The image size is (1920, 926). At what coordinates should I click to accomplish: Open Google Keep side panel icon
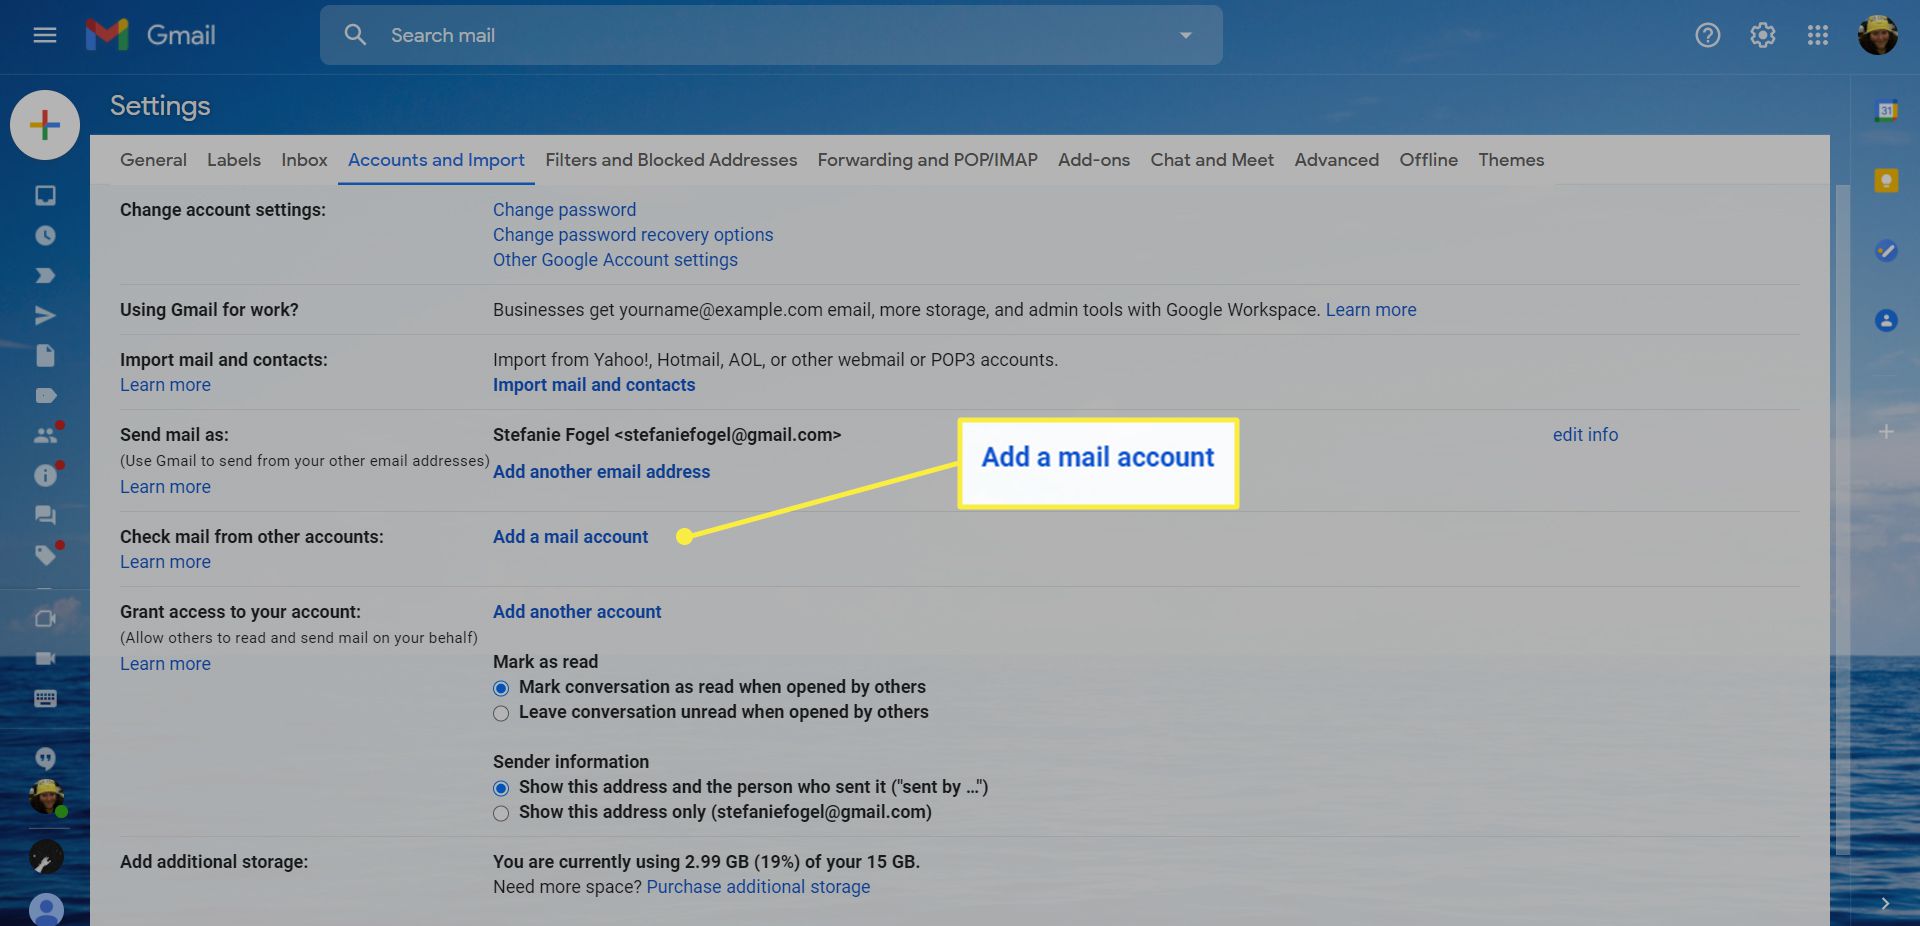pyautogui.click(x=1886, y=181)
